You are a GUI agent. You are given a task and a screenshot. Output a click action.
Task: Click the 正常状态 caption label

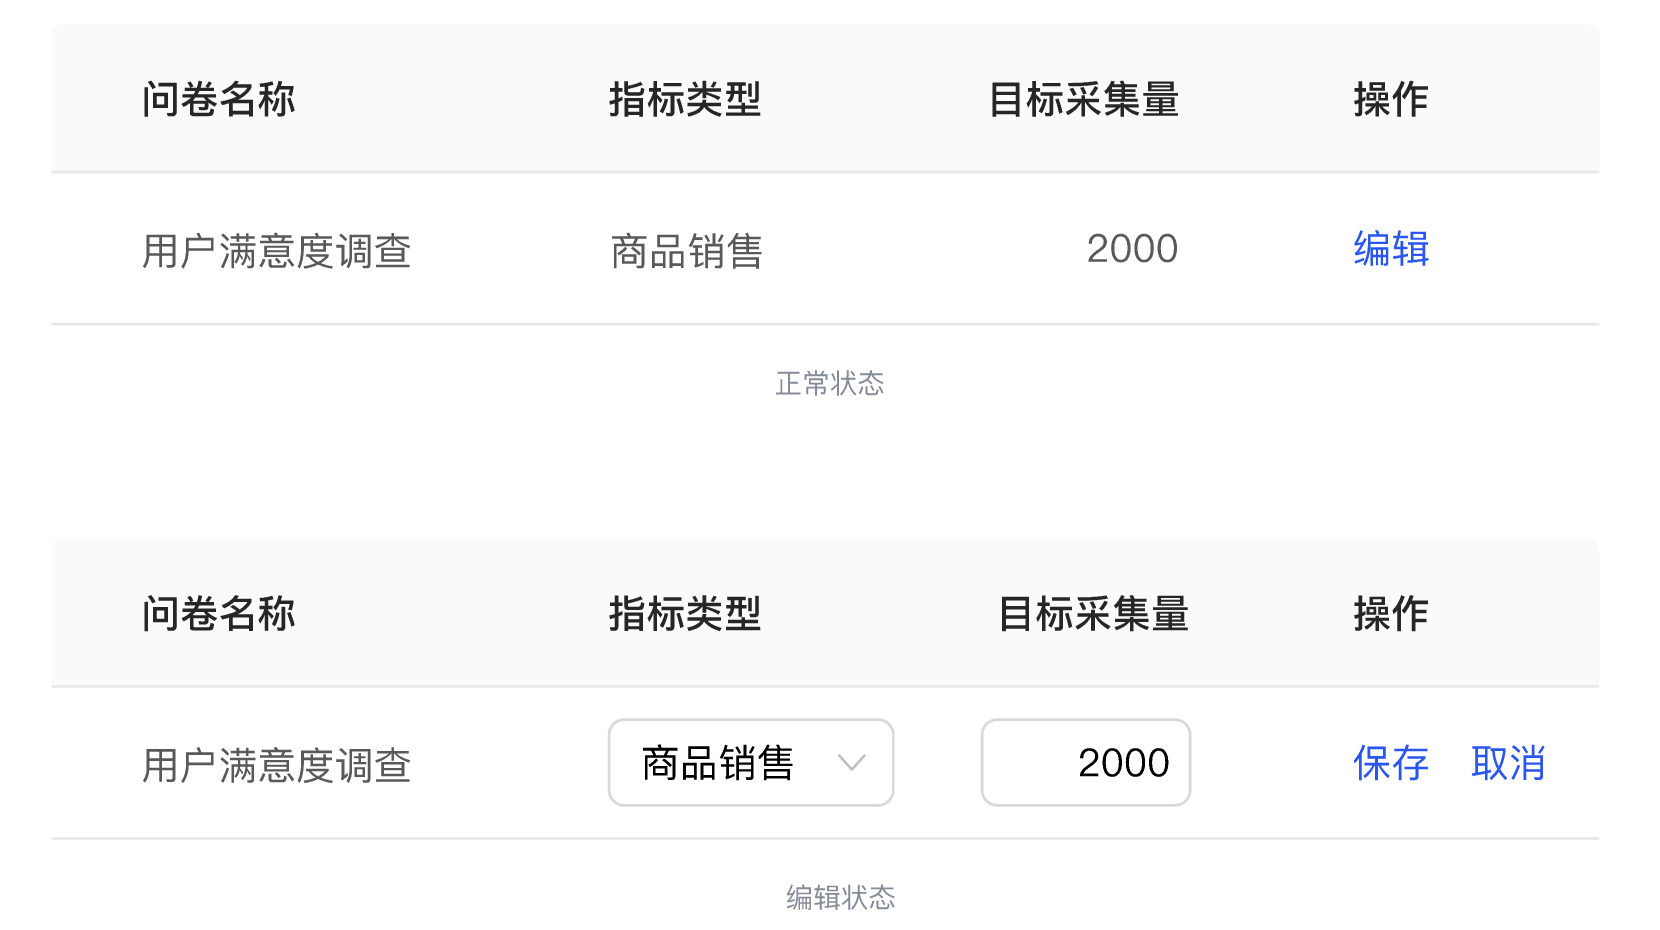[x=830, y=383]
